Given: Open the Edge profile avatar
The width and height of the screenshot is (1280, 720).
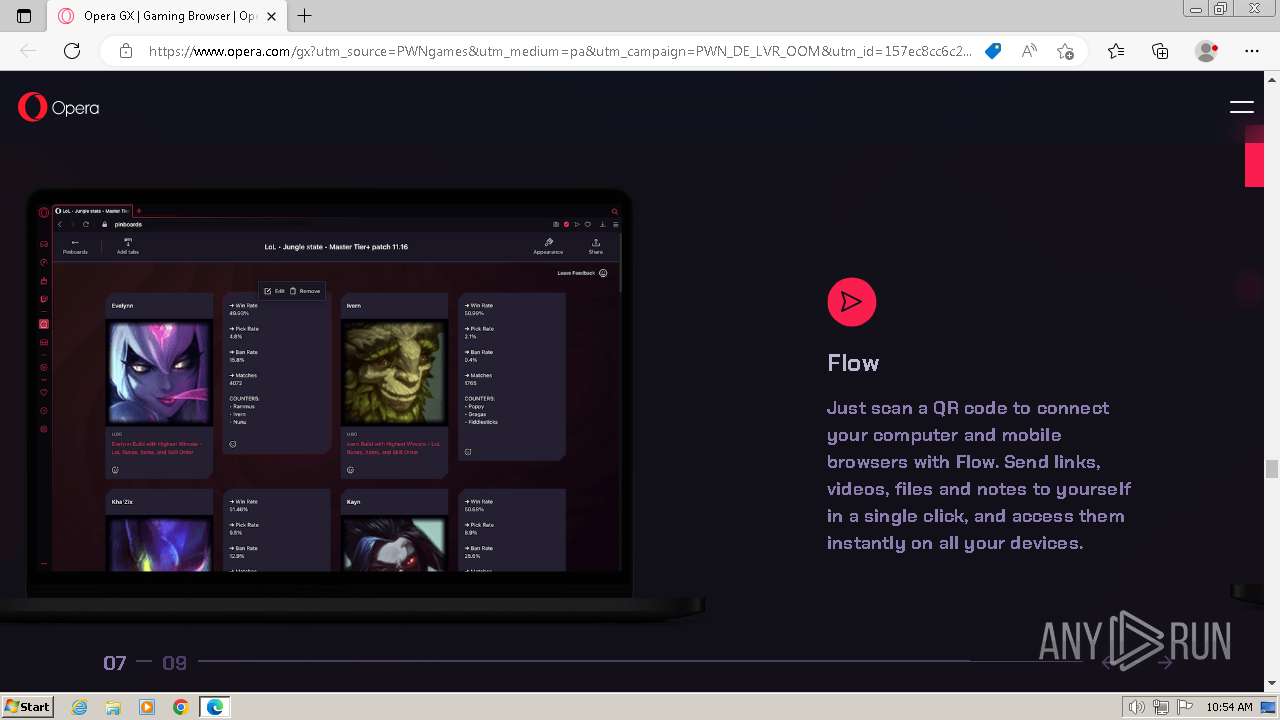Looking at the screenshot, I should (x=1207, y=51).
